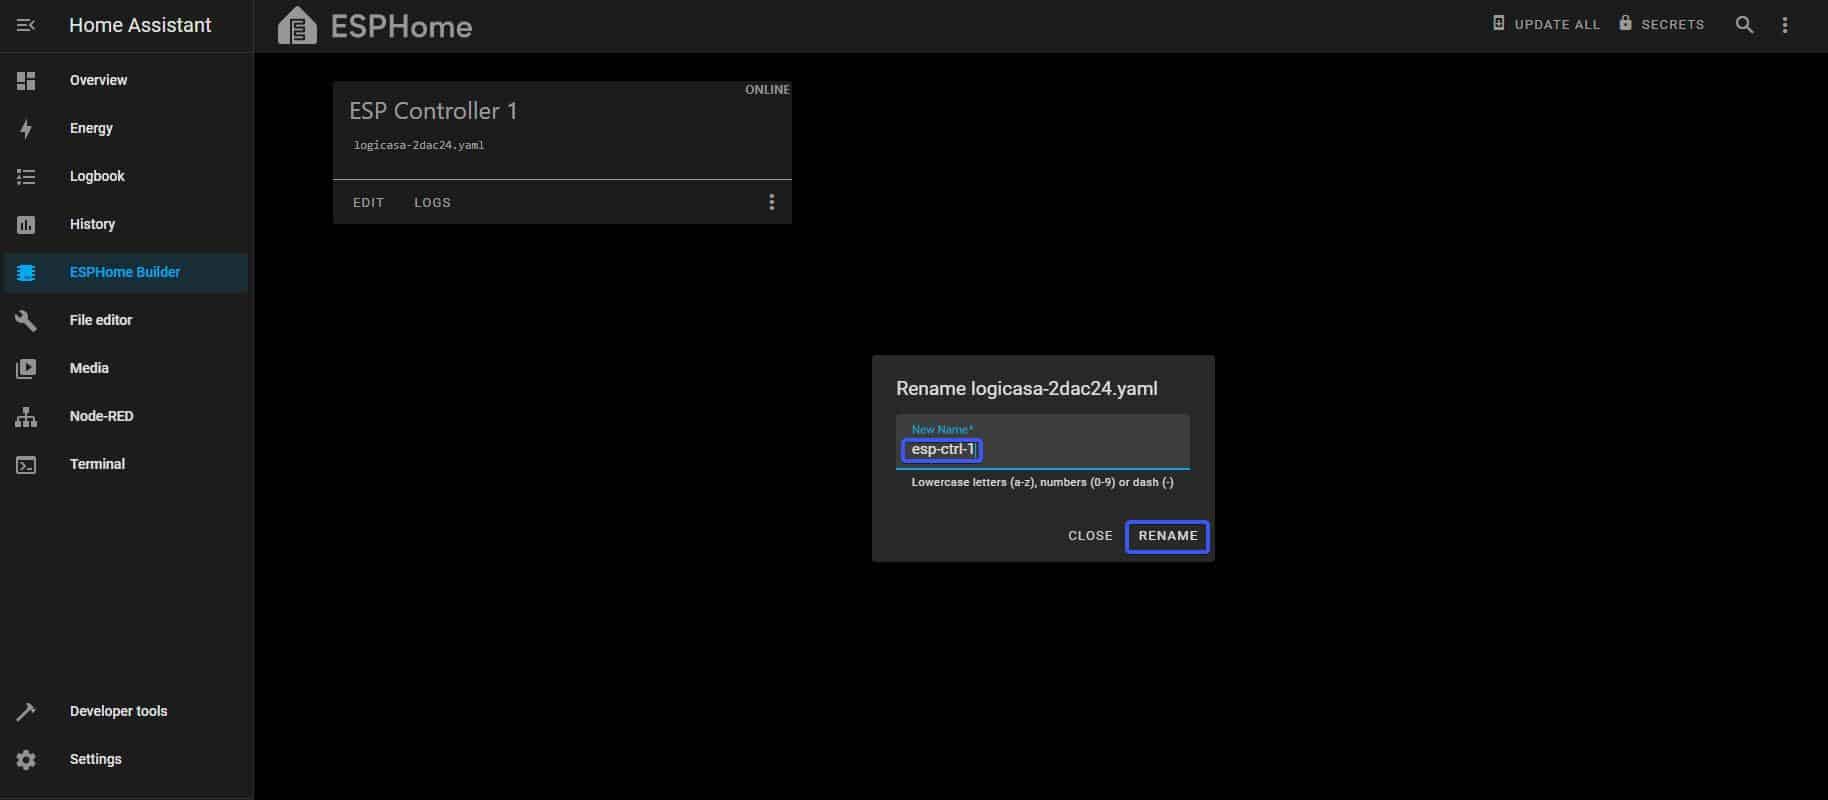View LOGS for ESP Controller 1

point(432,202)
